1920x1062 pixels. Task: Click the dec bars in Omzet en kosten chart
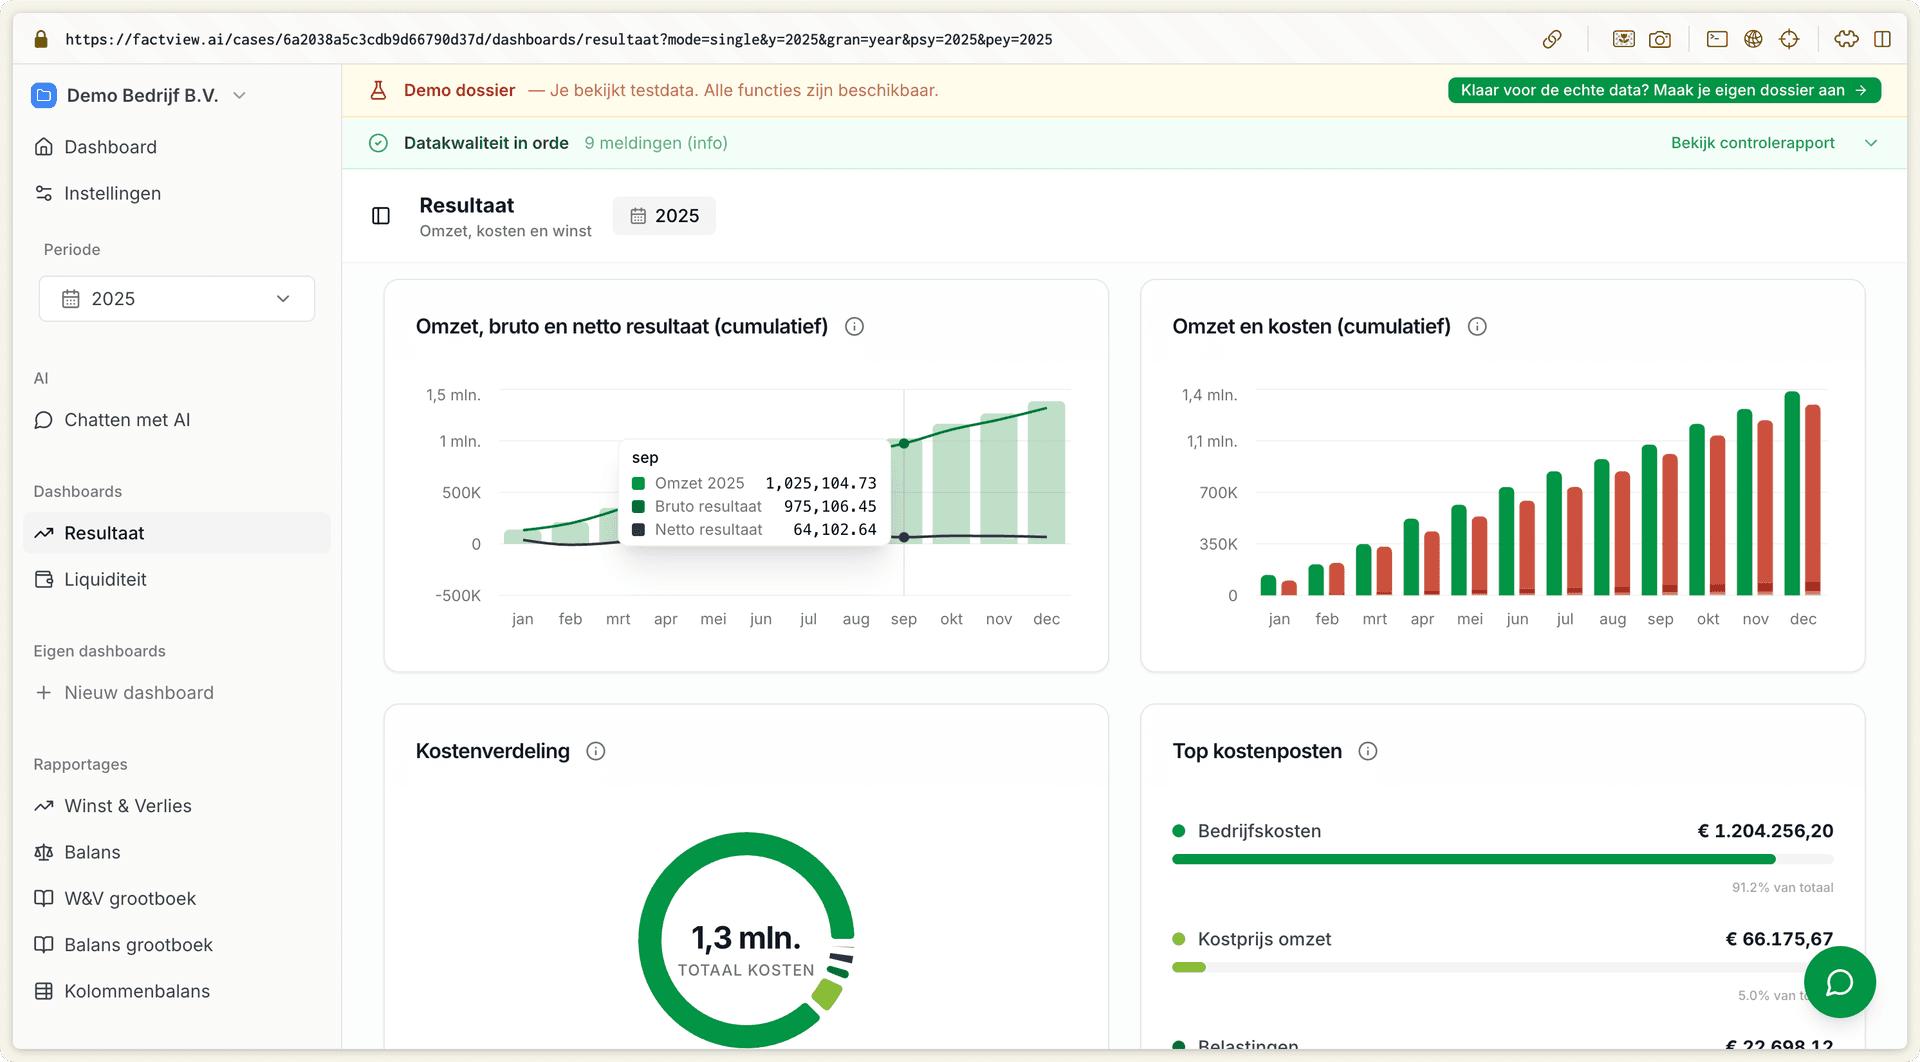(x=1803, y=494)
